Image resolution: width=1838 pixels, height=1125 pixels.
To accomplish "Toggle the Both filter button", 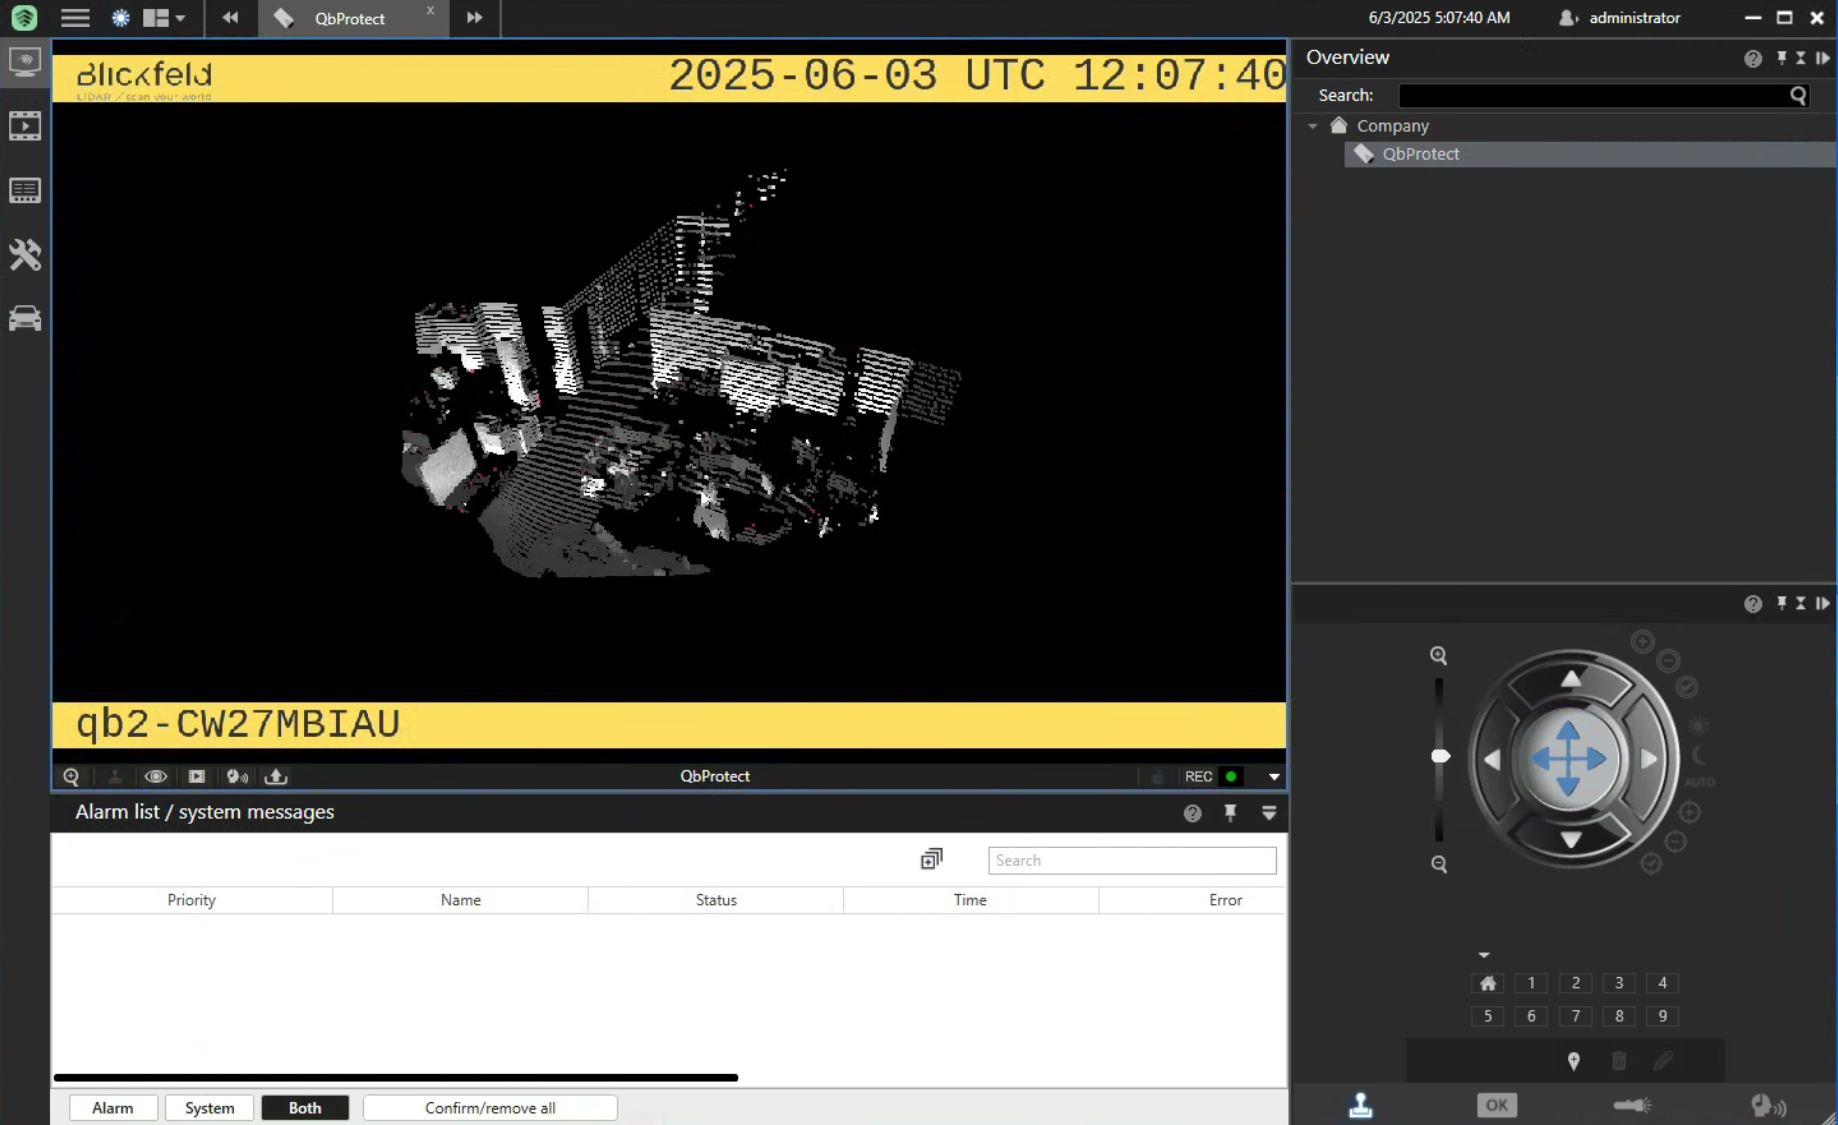I will [305, 1108].
